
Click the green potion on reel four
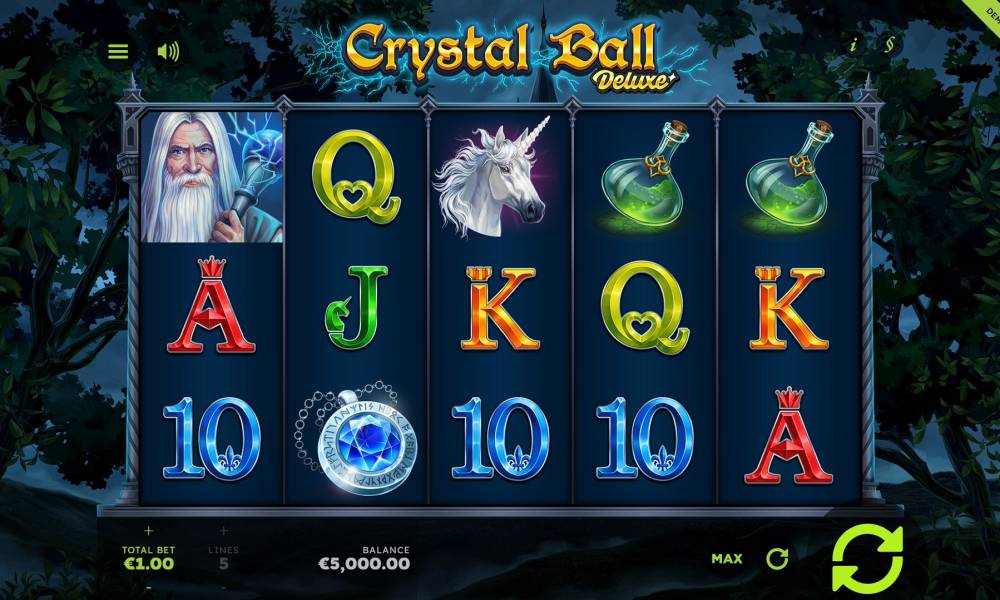pyautogui.click(x=643, y=174)
